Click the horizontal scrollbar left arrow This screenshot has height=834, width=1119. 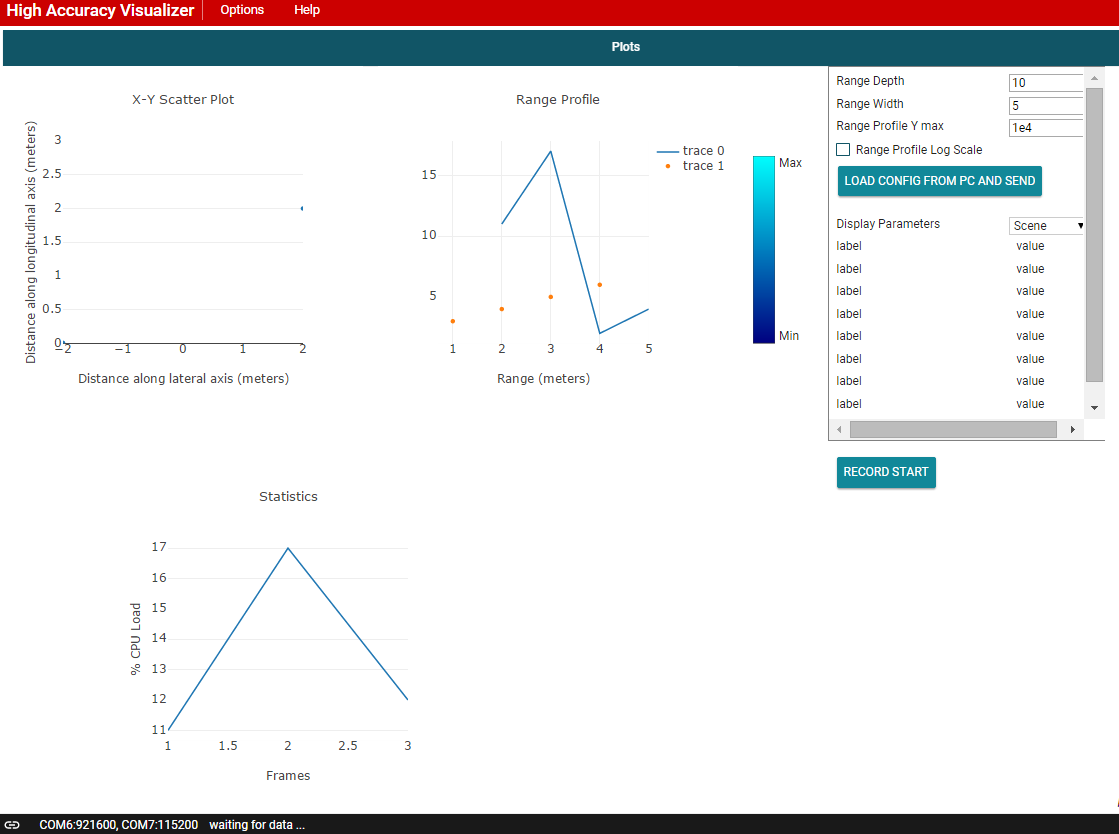839,429
